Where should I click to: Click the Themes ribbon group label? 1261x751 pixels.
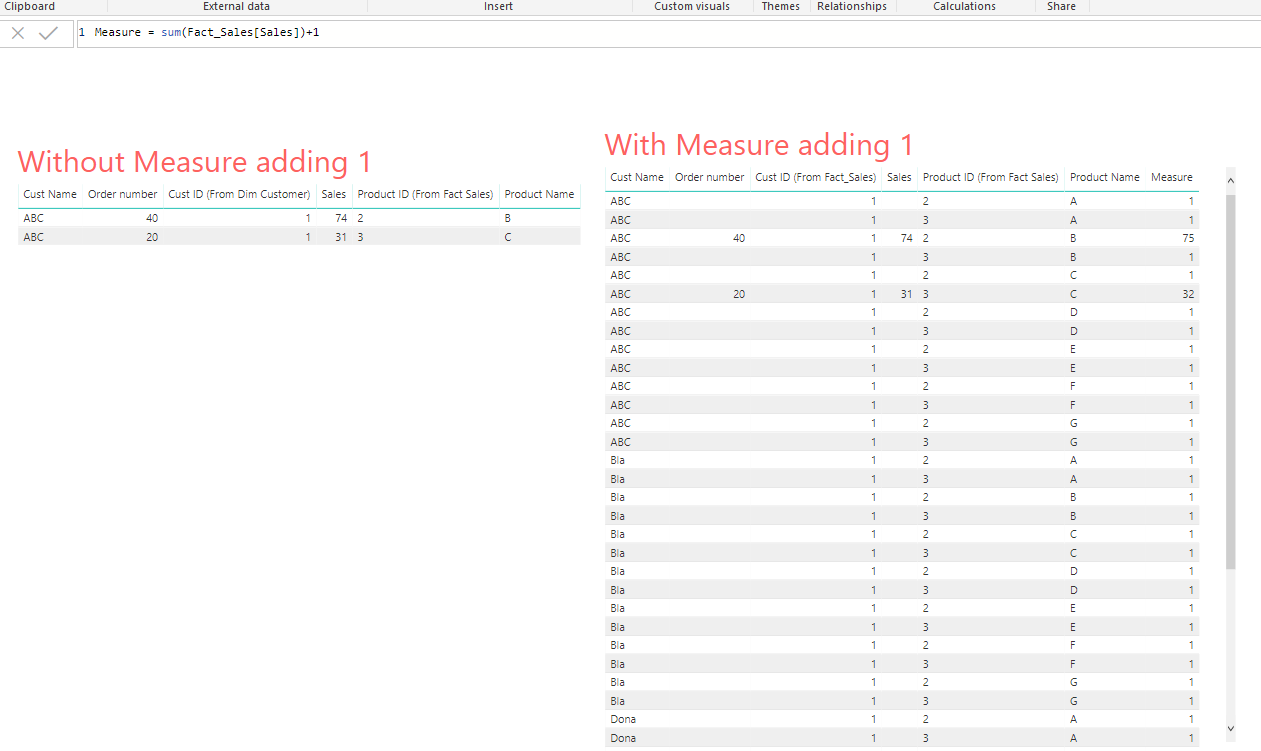[781, 6]
